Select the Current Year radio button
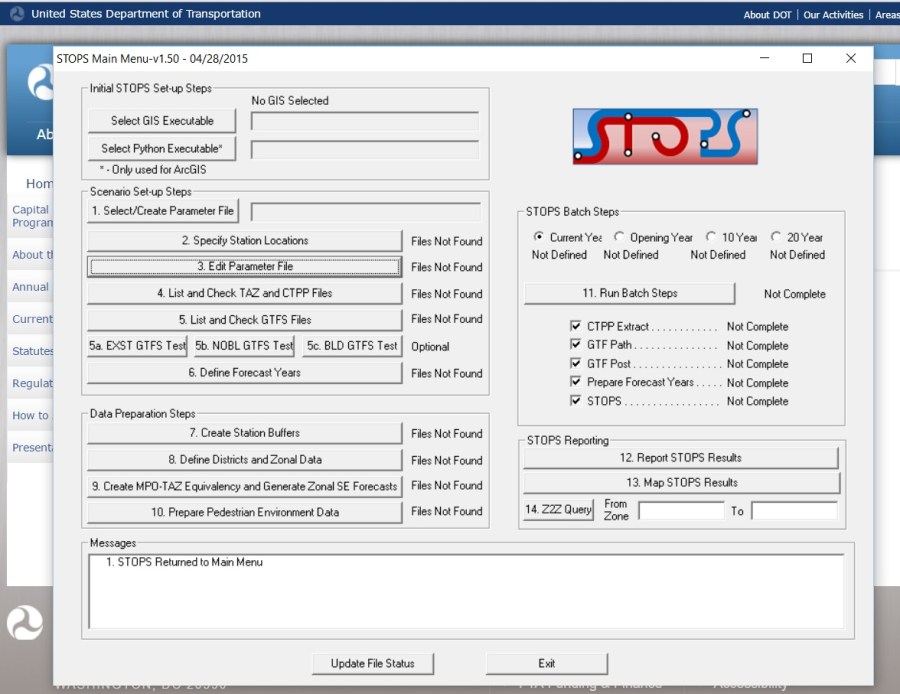Viewport: 900px width, 694px height. tap(540, 237)
